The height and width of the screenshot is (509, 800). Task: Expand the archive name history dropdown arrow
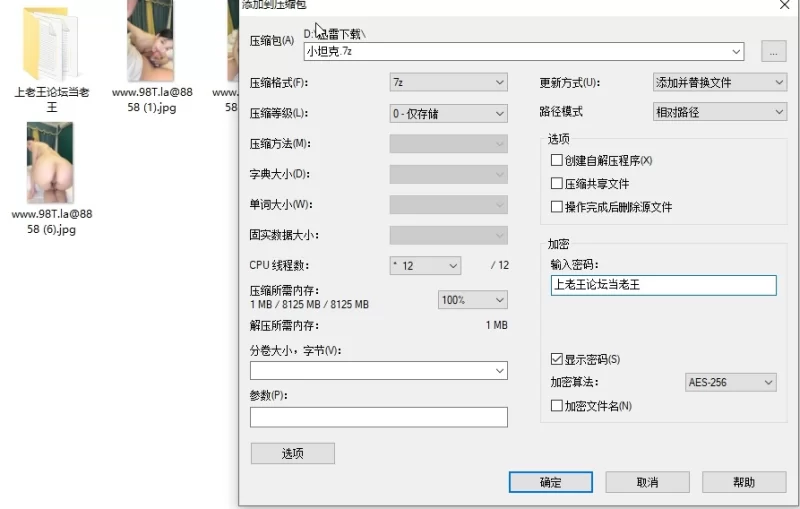point(736,52)
